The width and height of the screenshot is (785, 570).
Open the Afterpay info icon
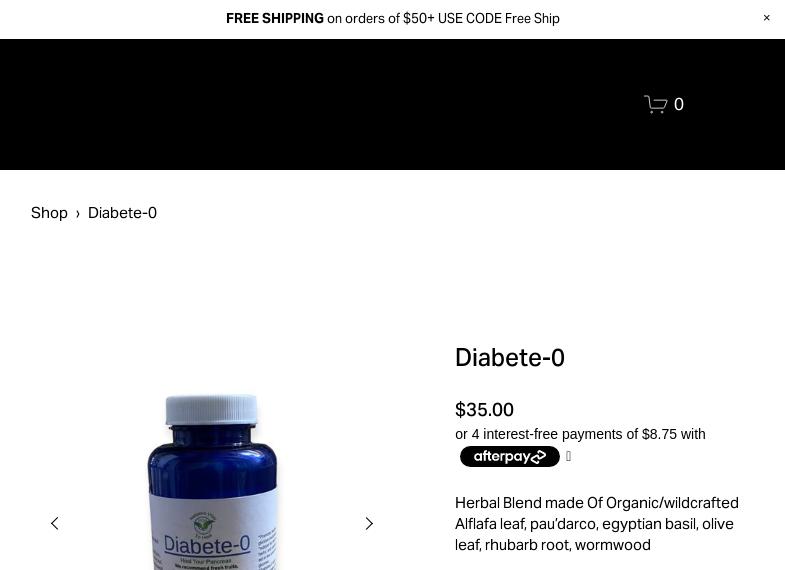pos(568,456)
